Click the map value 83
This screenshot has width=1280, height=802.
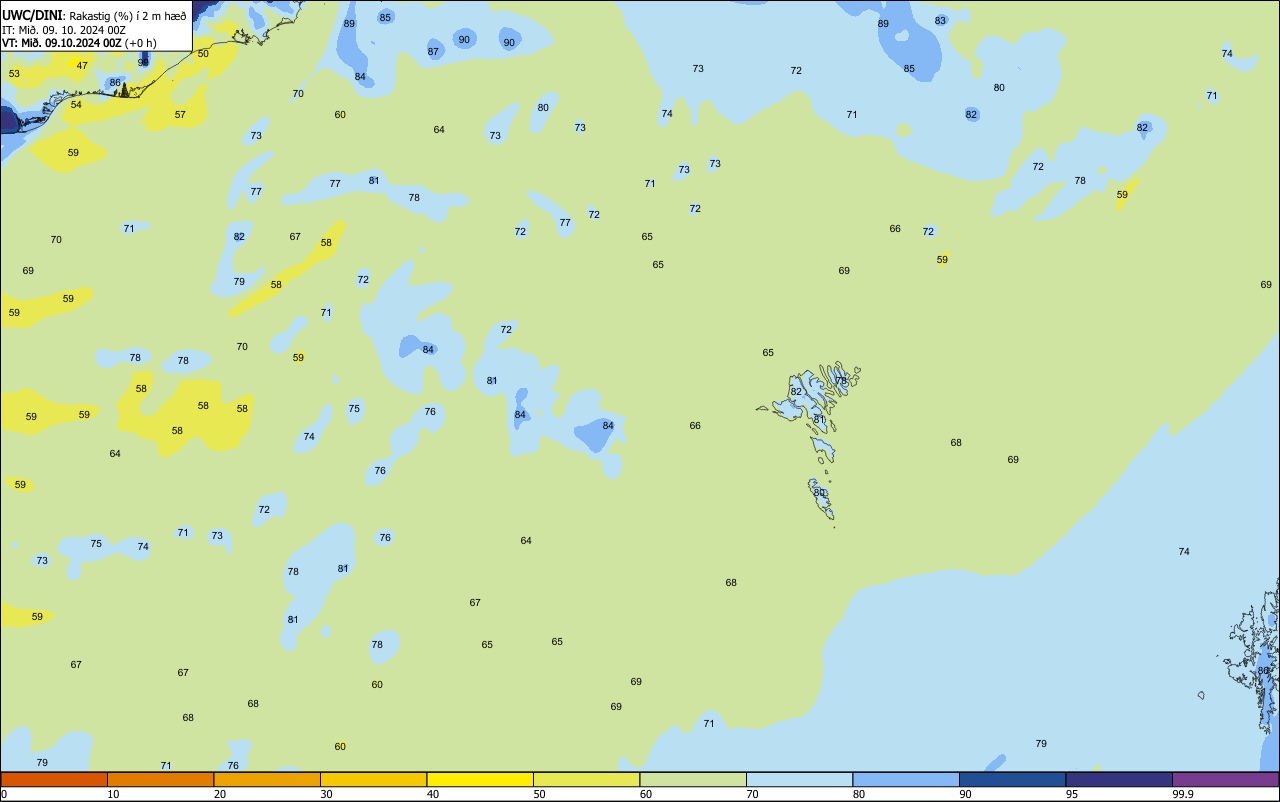pyautogui.click(x=940, y=20)
